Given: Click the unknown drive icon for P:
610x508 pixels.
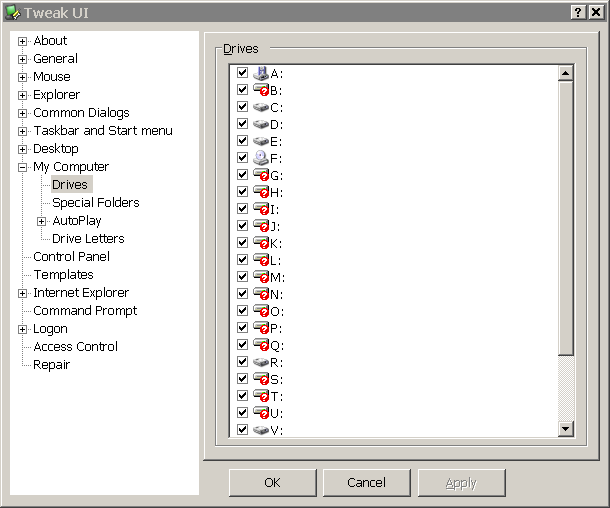Looking at the screenshot, I should tap(261, 328).
